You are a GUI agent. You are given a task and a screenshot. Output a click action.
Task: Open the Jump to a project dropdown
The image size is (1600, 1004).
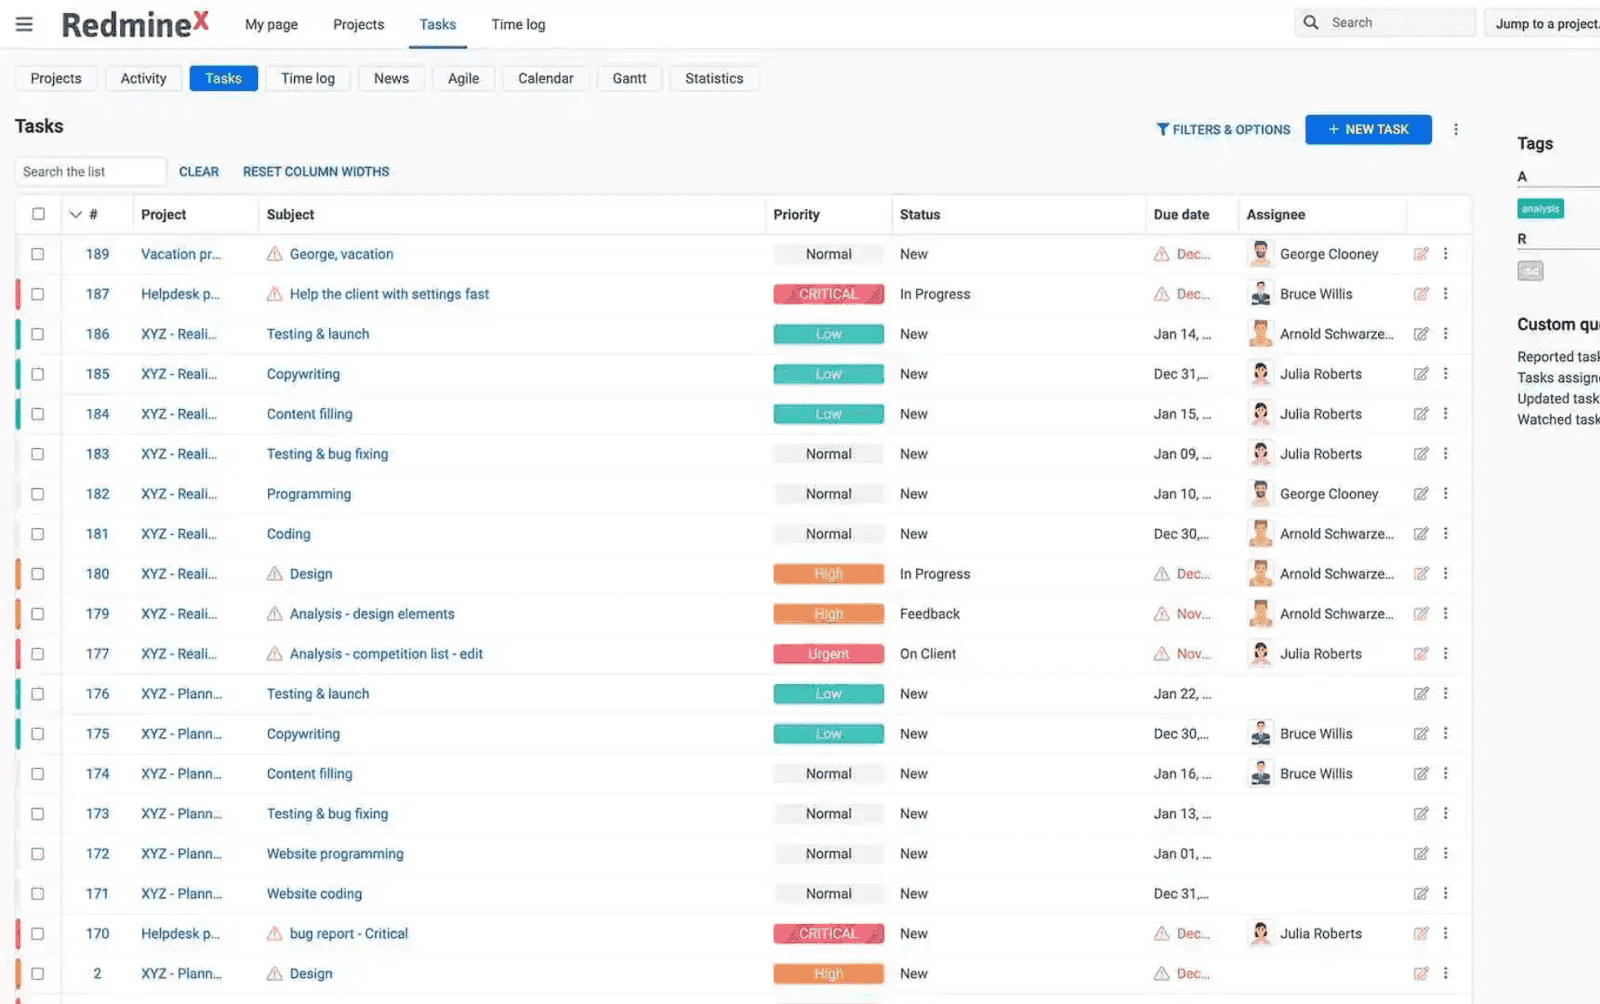pyautogui.click(x=1544, y=23)
